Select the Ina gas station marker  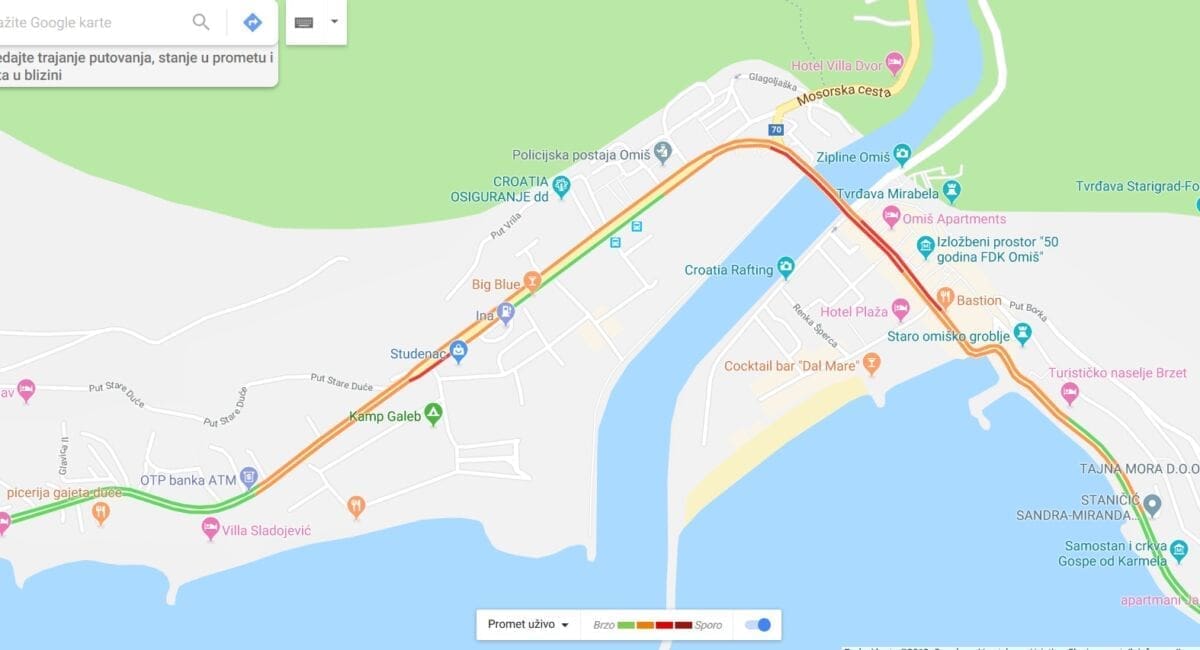(506, 313)
